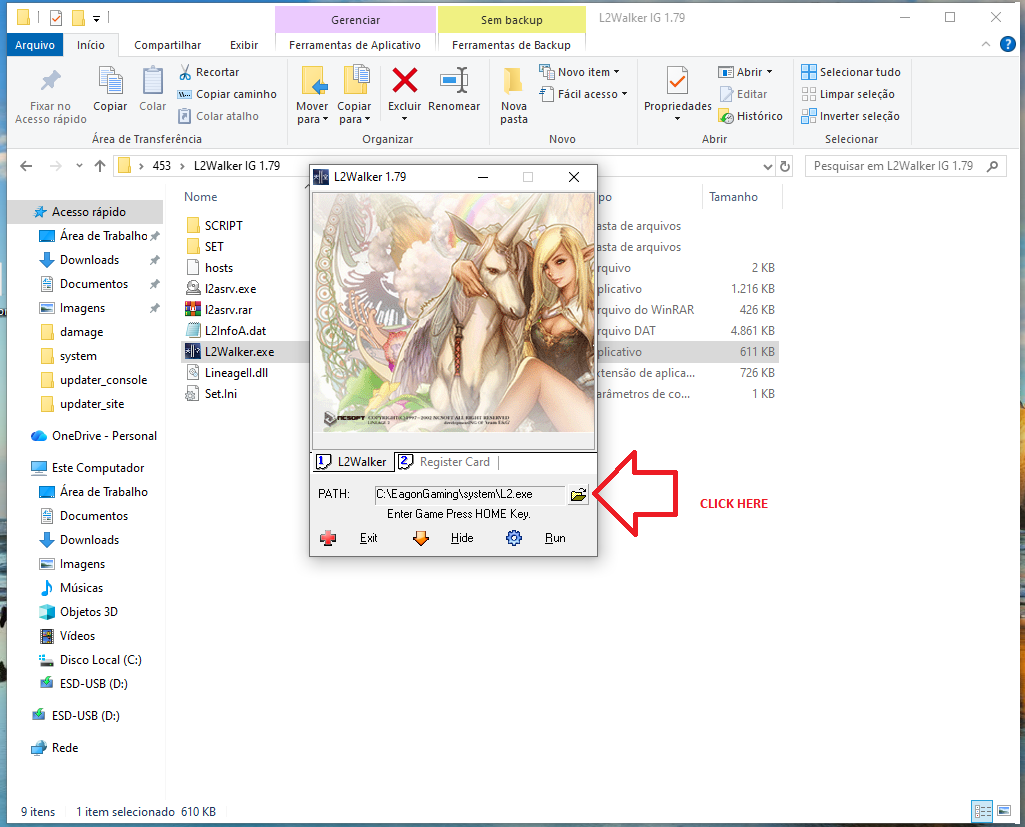The image size is (1025, 827).
Task: Click Colar atalho in ribbon
Action: click(x=219, y=116)
